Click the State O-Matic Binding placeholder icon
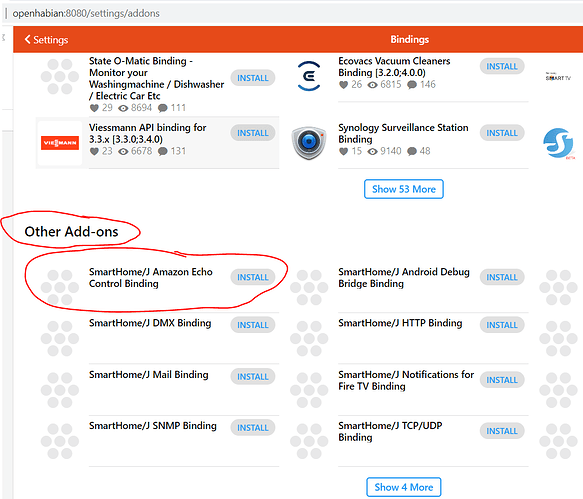Viewport: 583px width, 499px height. click(x=60, y=76)
